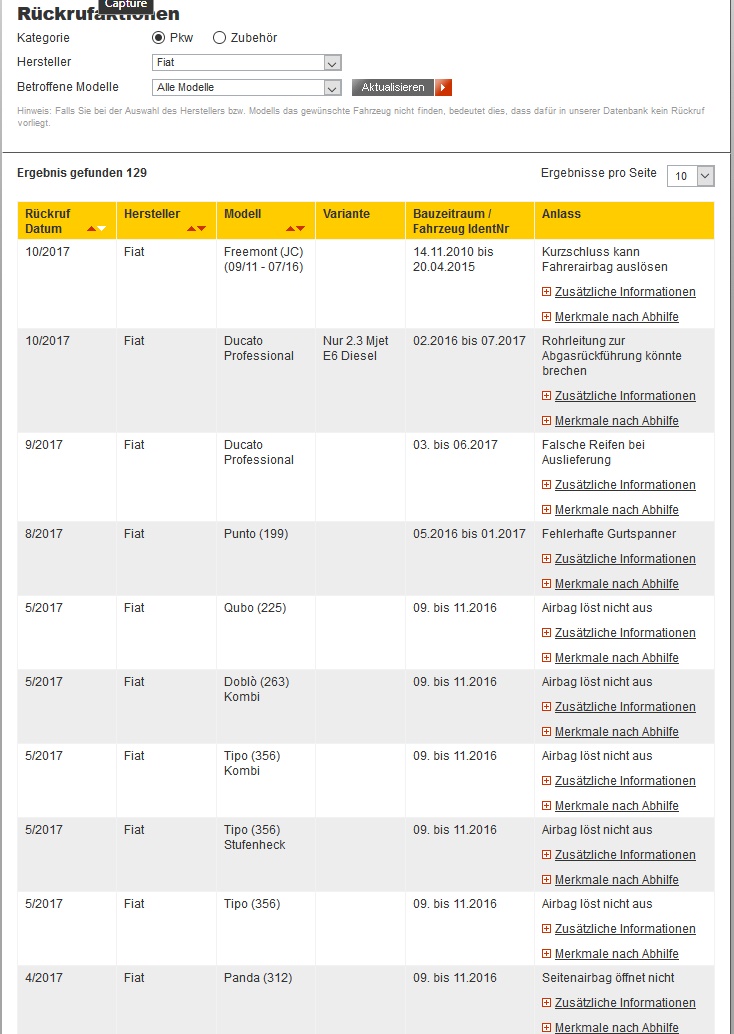Sort by Rückruf Datum using the arrow icons
Screen dimensions: 734x1034
click(x=96, y=229)
